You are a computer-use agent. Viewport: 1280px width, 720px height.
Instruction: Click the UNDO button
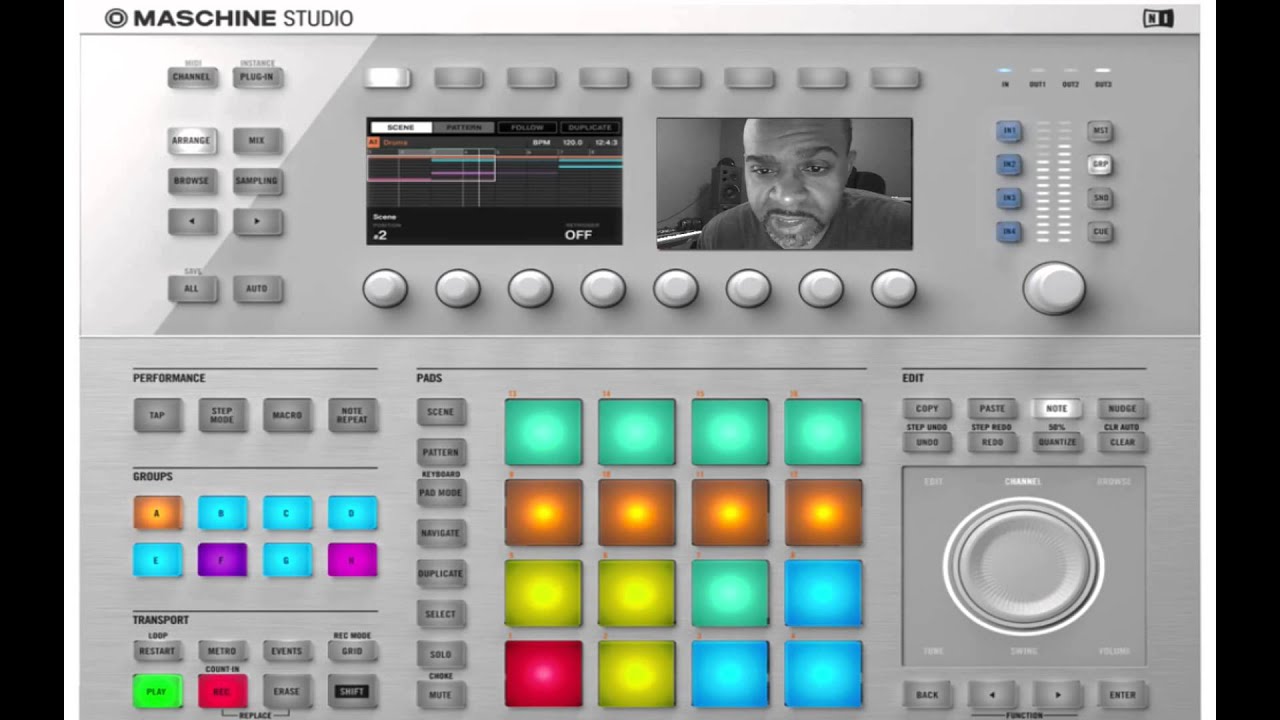927,442
